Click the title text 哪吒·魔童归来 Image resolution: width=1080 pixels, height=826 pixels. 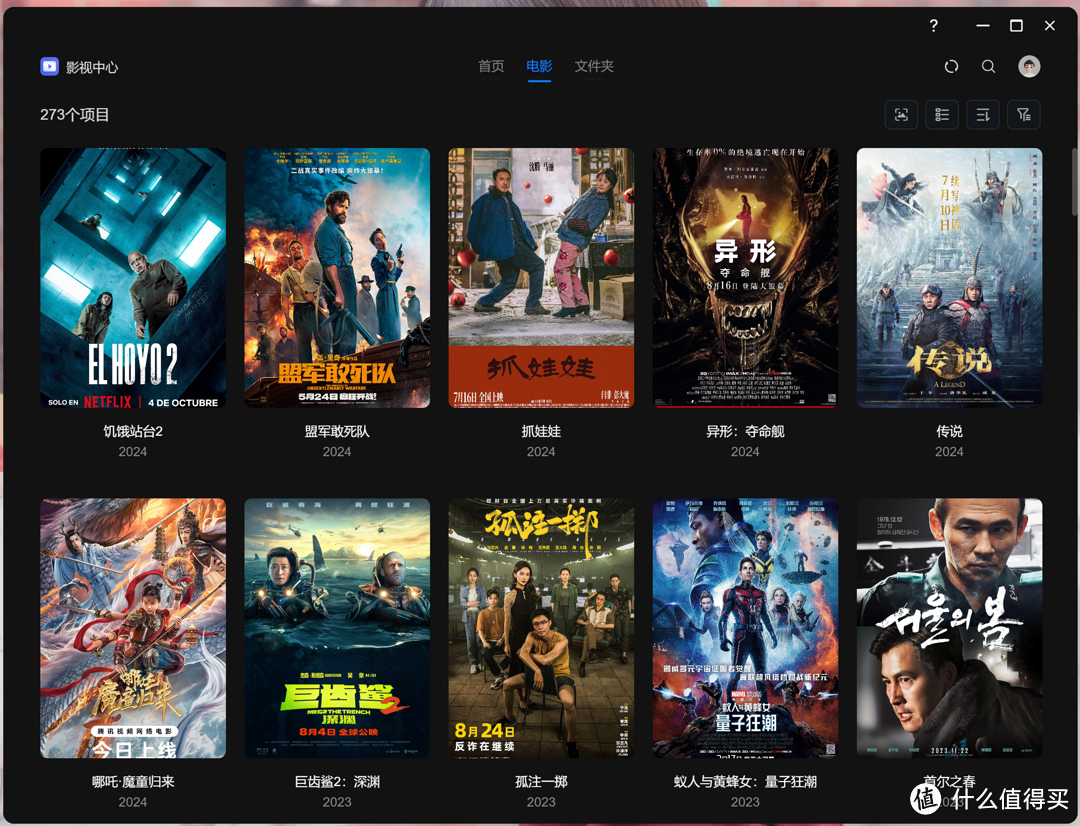coord(133,782)
